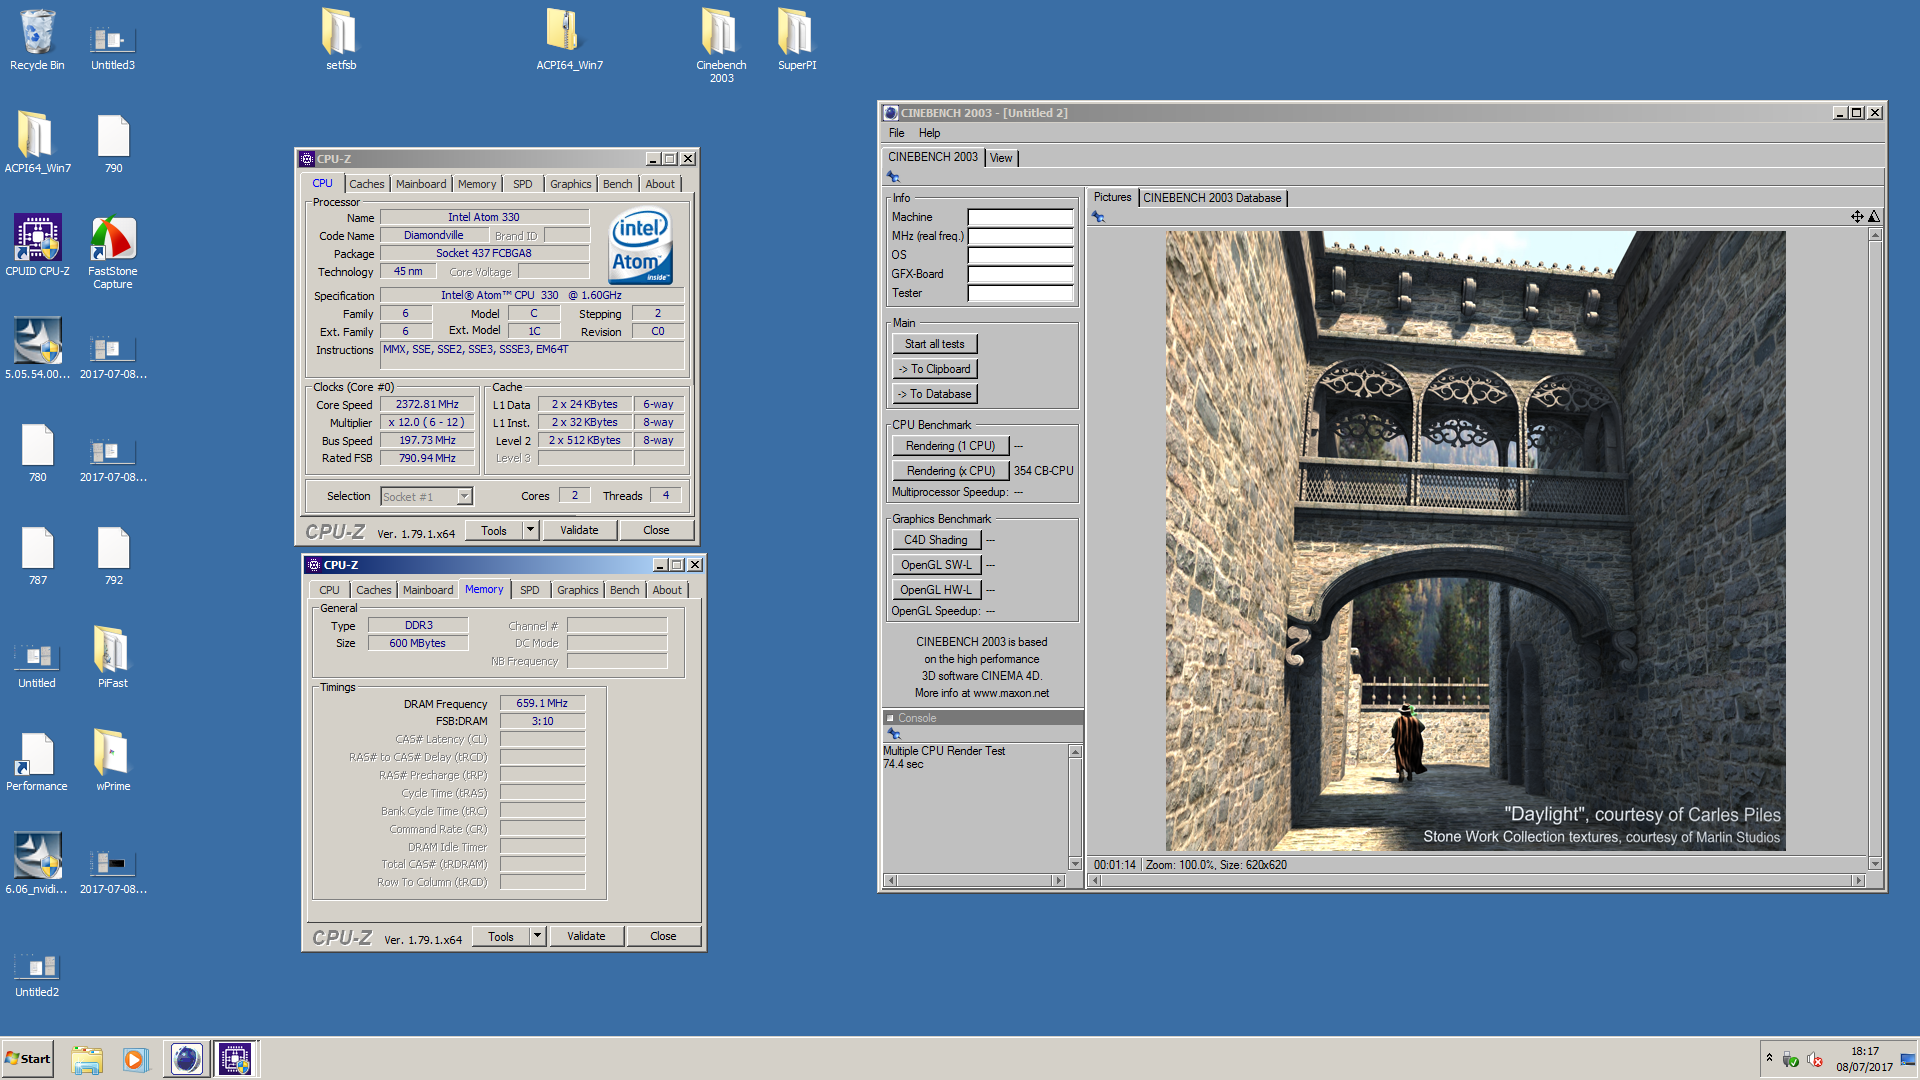Screen dimensions: 1920x1080
Task: Select the SPD tab in Memory CPU-Z window
Action: [530, 590]
